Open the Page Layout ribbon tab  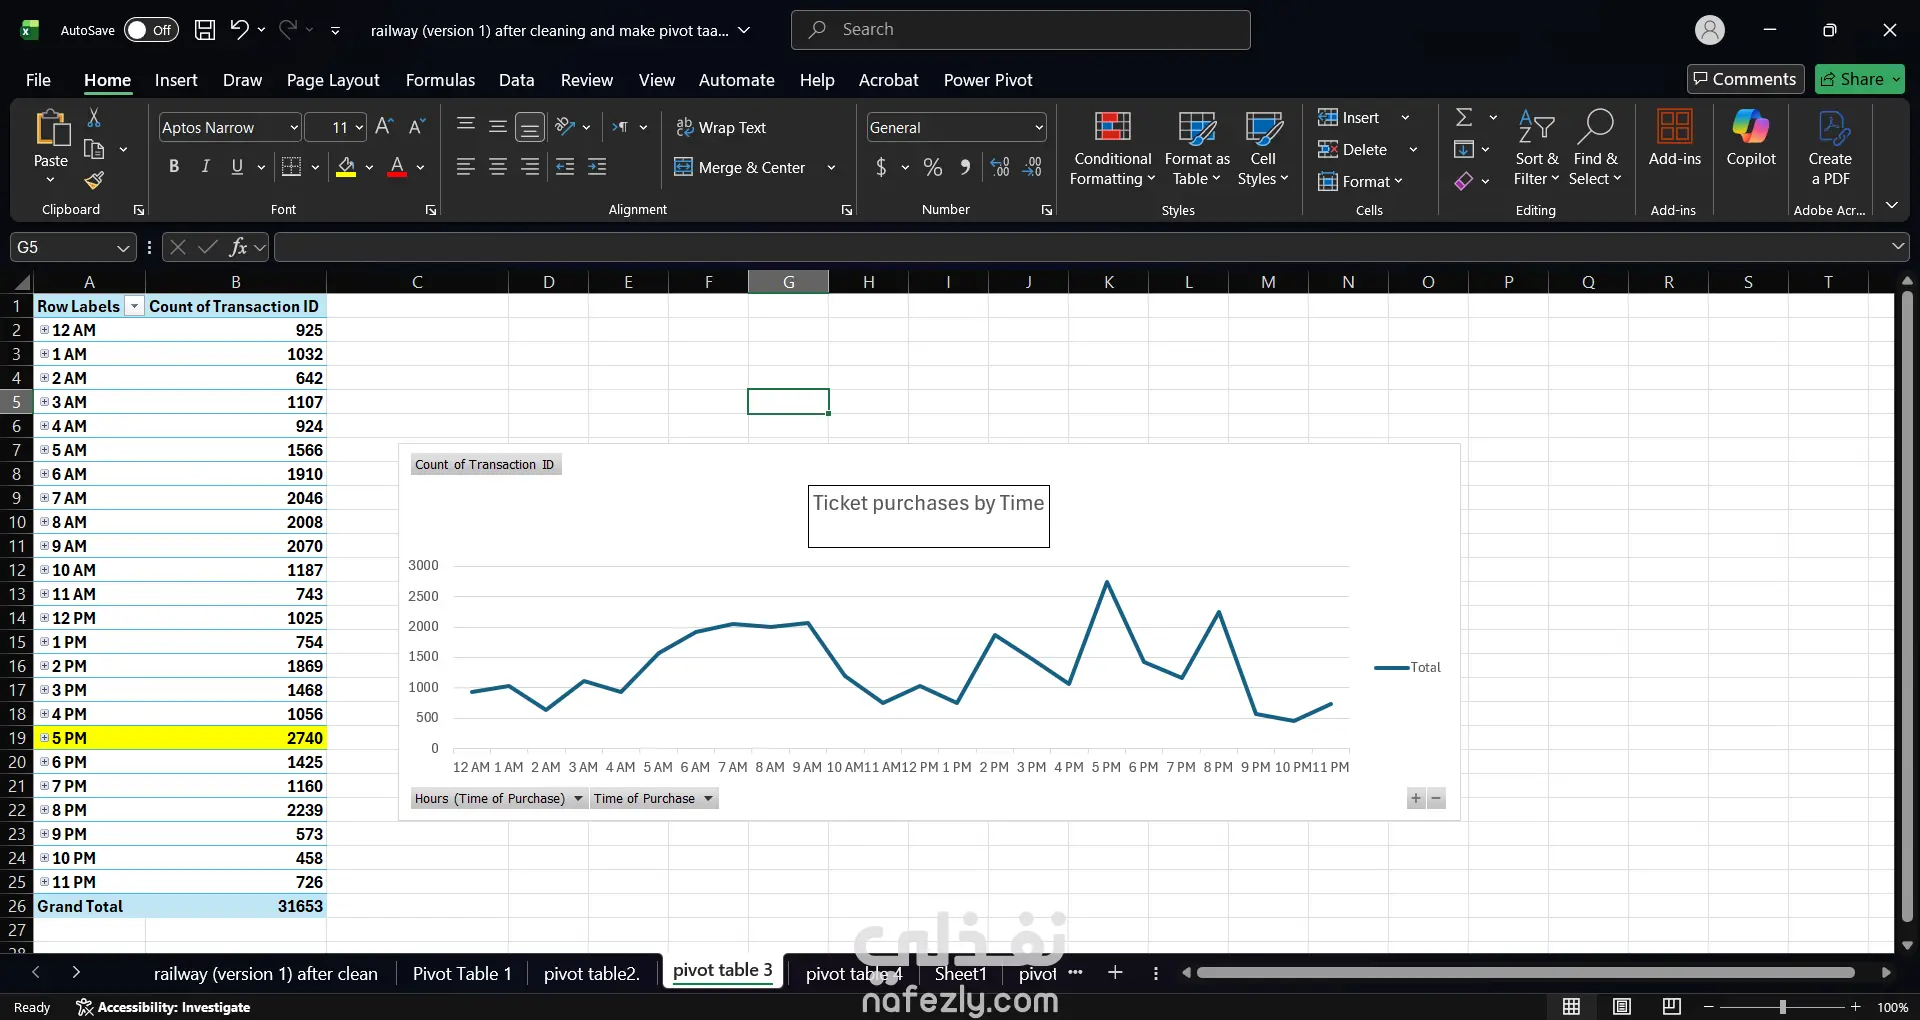click(333, 80)
